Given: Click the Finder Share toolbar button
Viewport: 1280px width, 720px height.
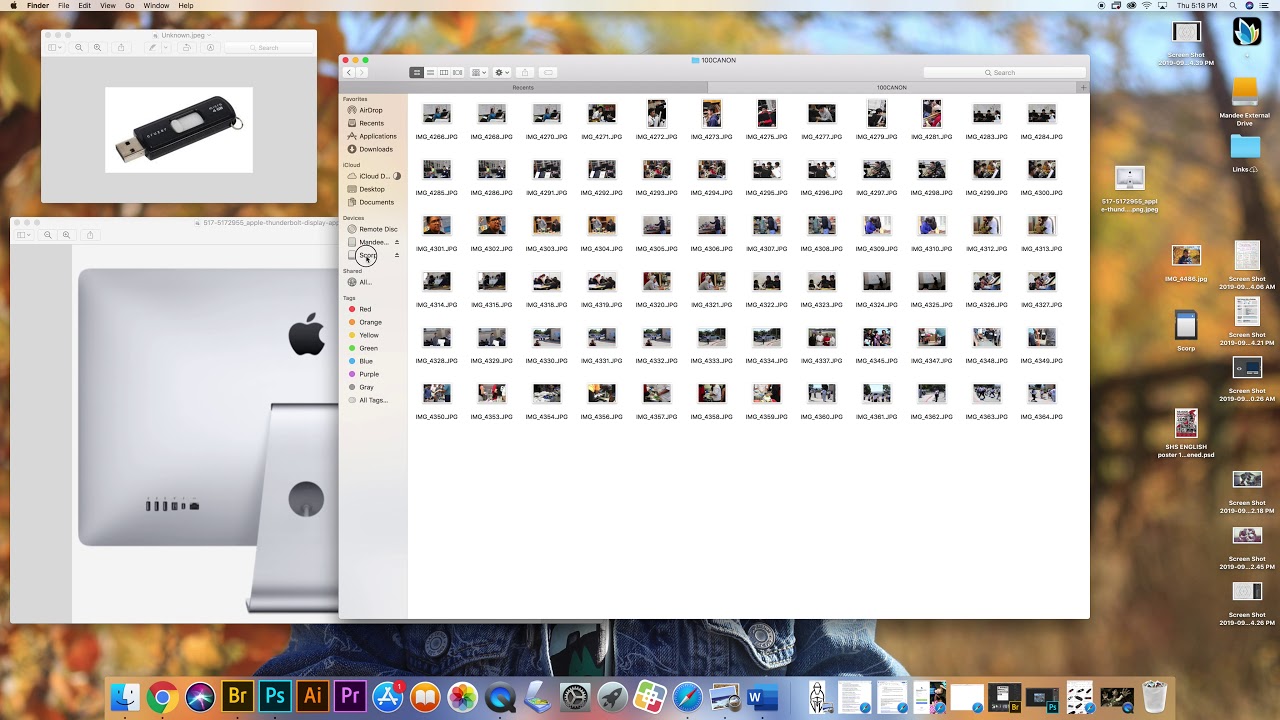Looking at the screenshot, I should pos(524,72).
